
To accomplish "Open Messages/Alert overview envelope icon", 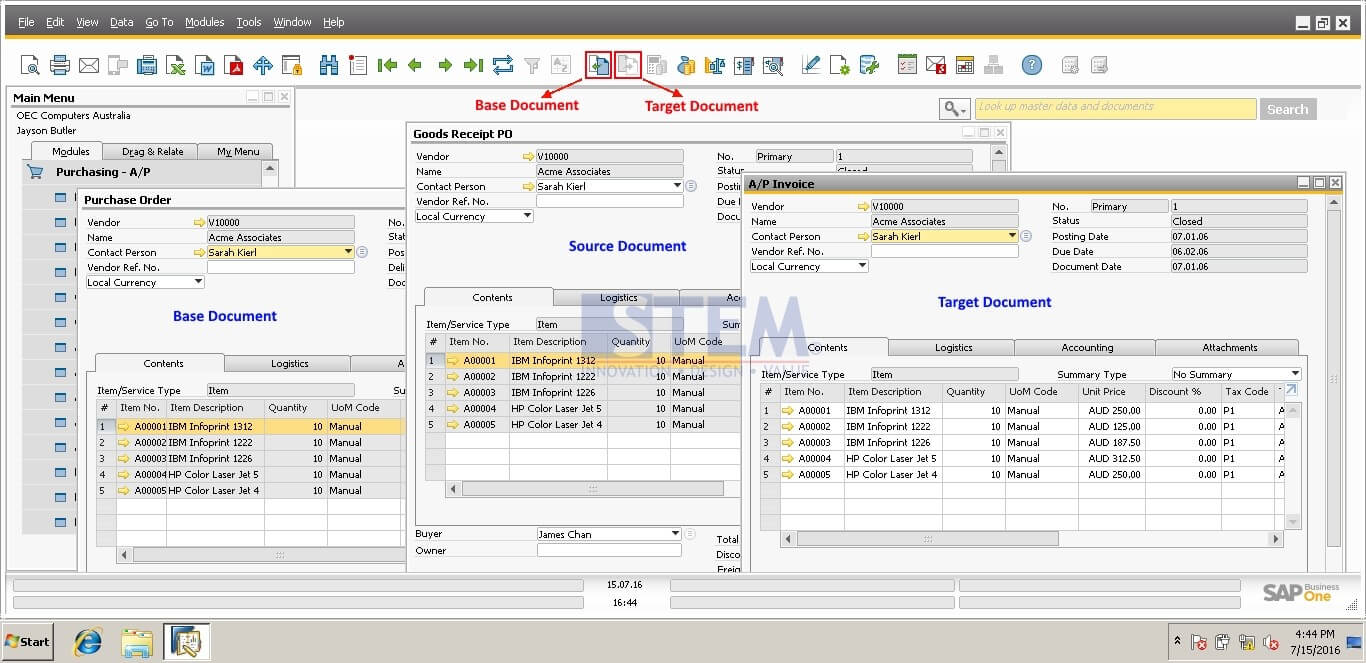I will 936,65.
